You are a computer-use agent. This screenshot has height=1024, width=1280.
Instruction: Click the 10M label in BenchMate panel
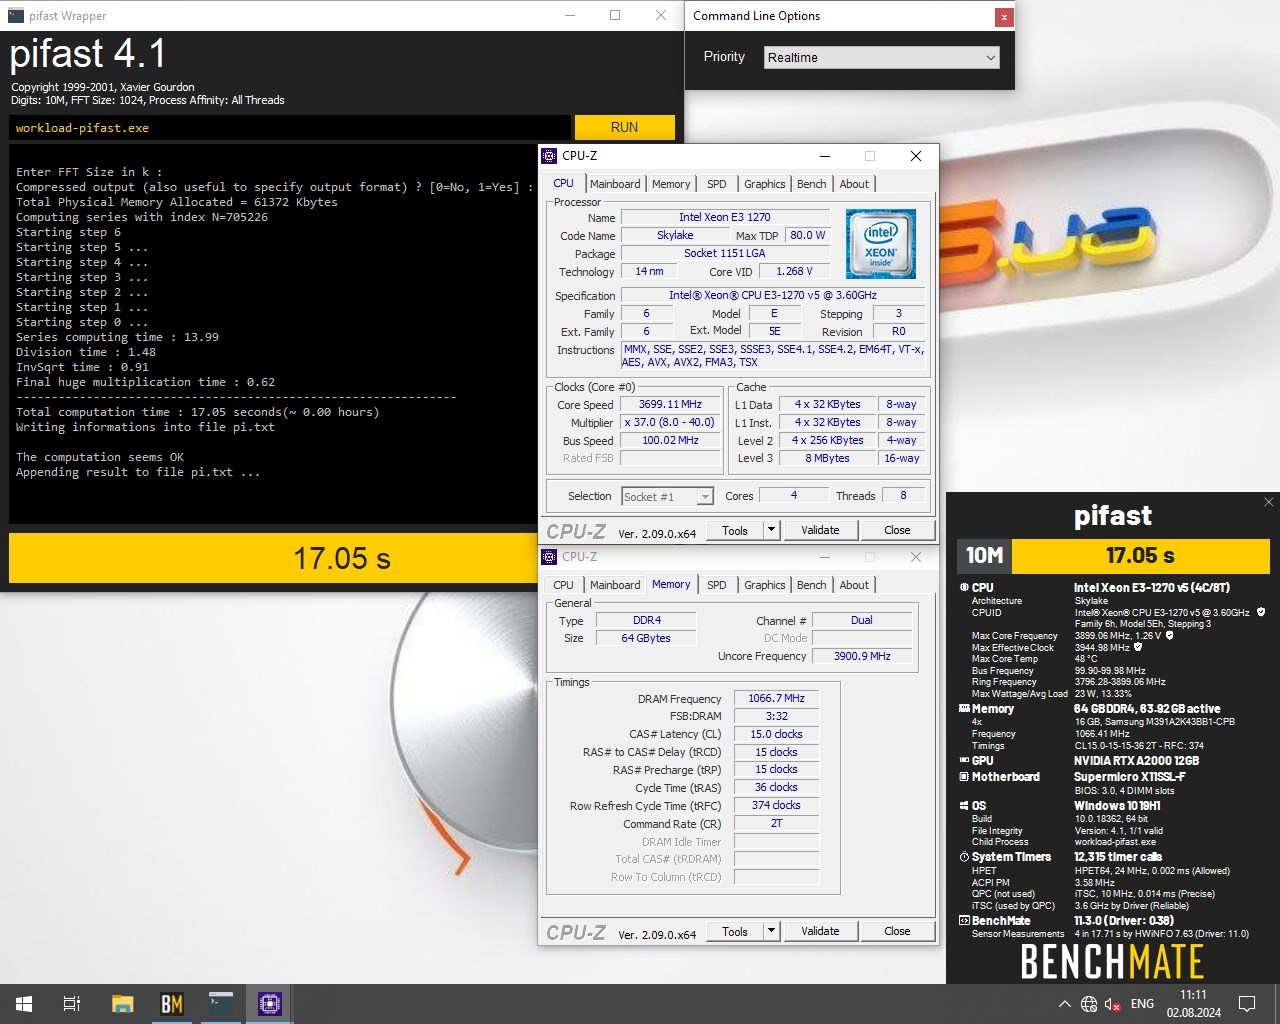(984, 556)
